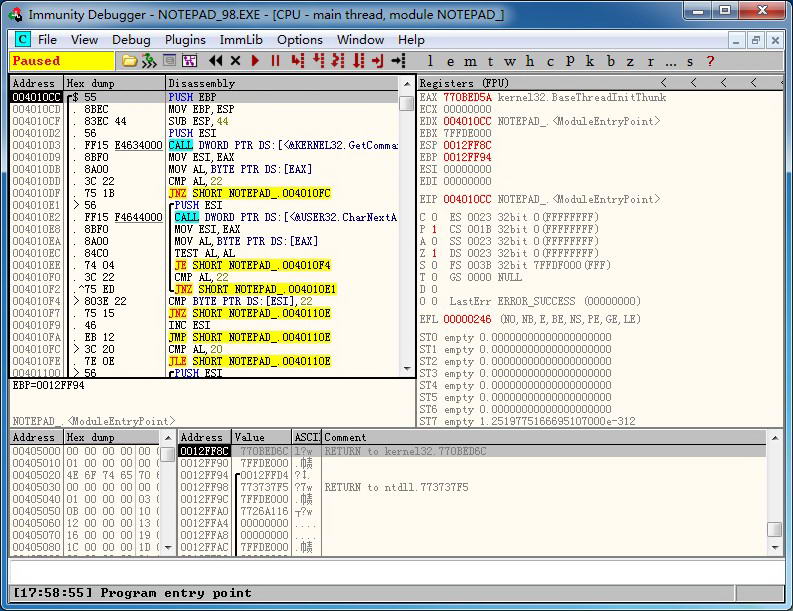Click the Trace over icon
The image size is (793, 611).
point(358,61)
